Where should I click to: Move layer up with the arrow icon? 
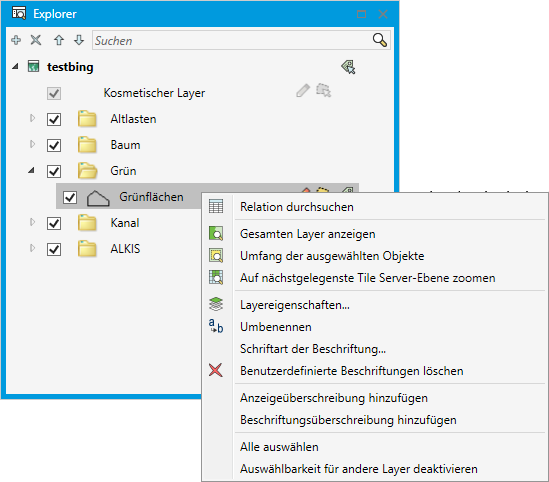59,40
